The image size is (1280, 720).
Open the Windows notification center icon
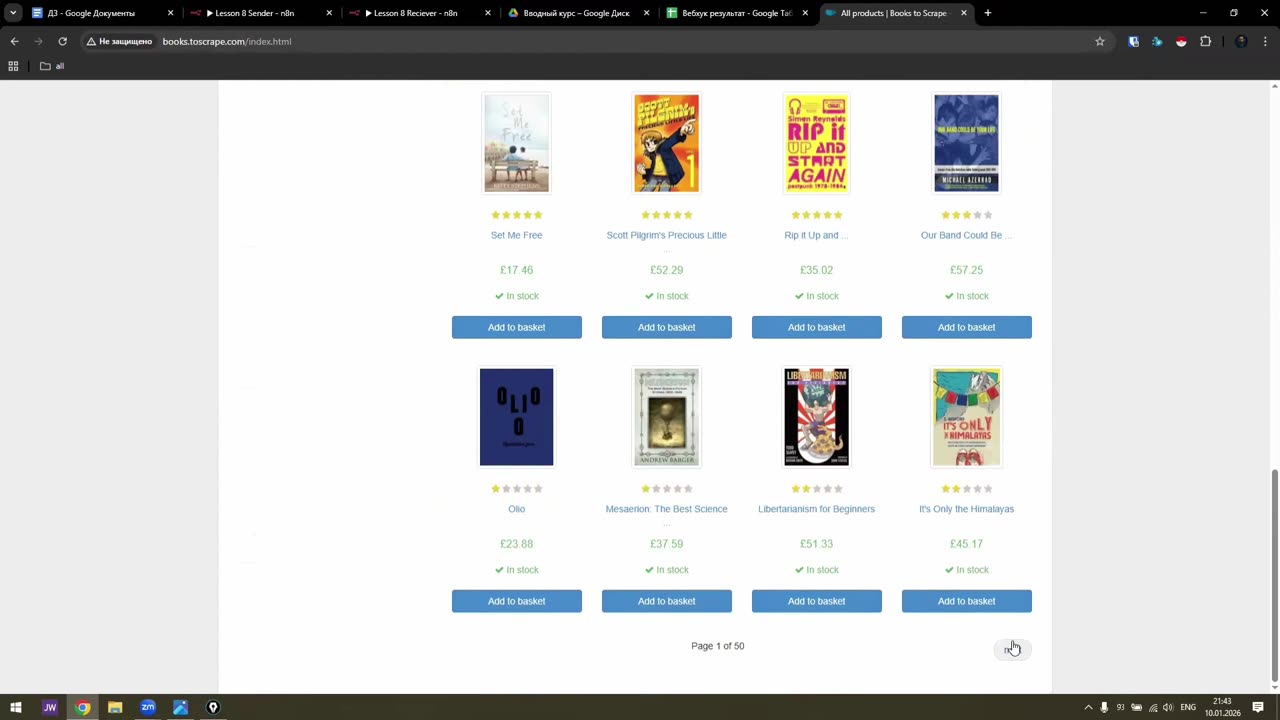(x=1258, y=707)
